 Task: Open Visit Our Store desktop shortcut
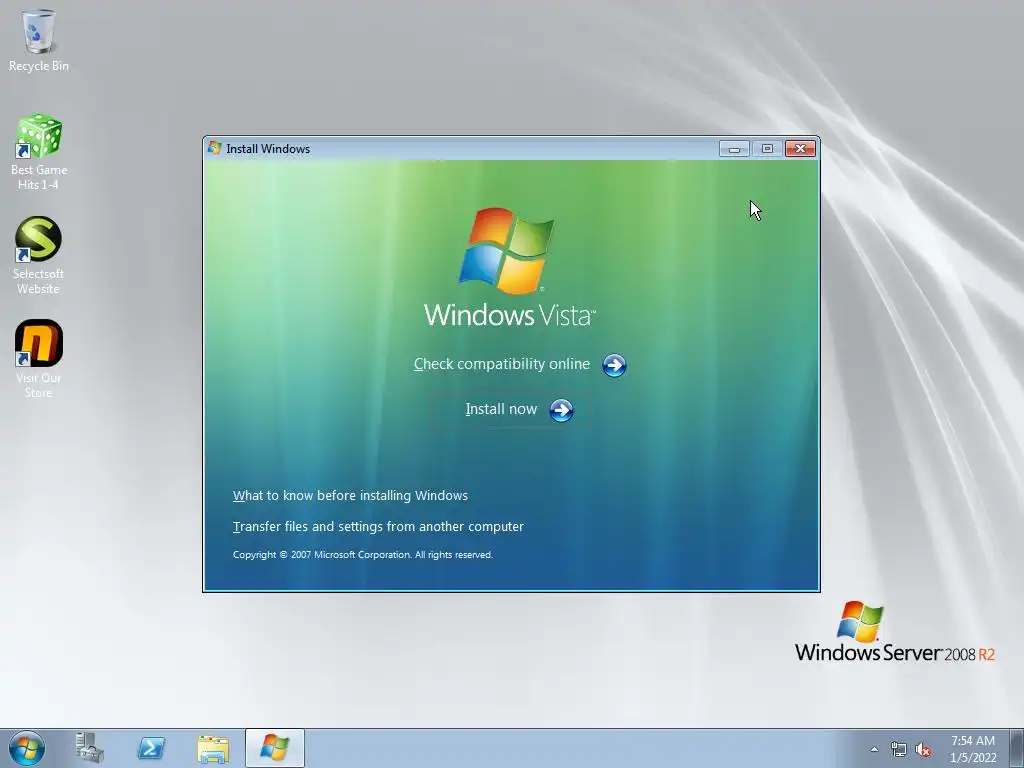[x=39, y=359]
